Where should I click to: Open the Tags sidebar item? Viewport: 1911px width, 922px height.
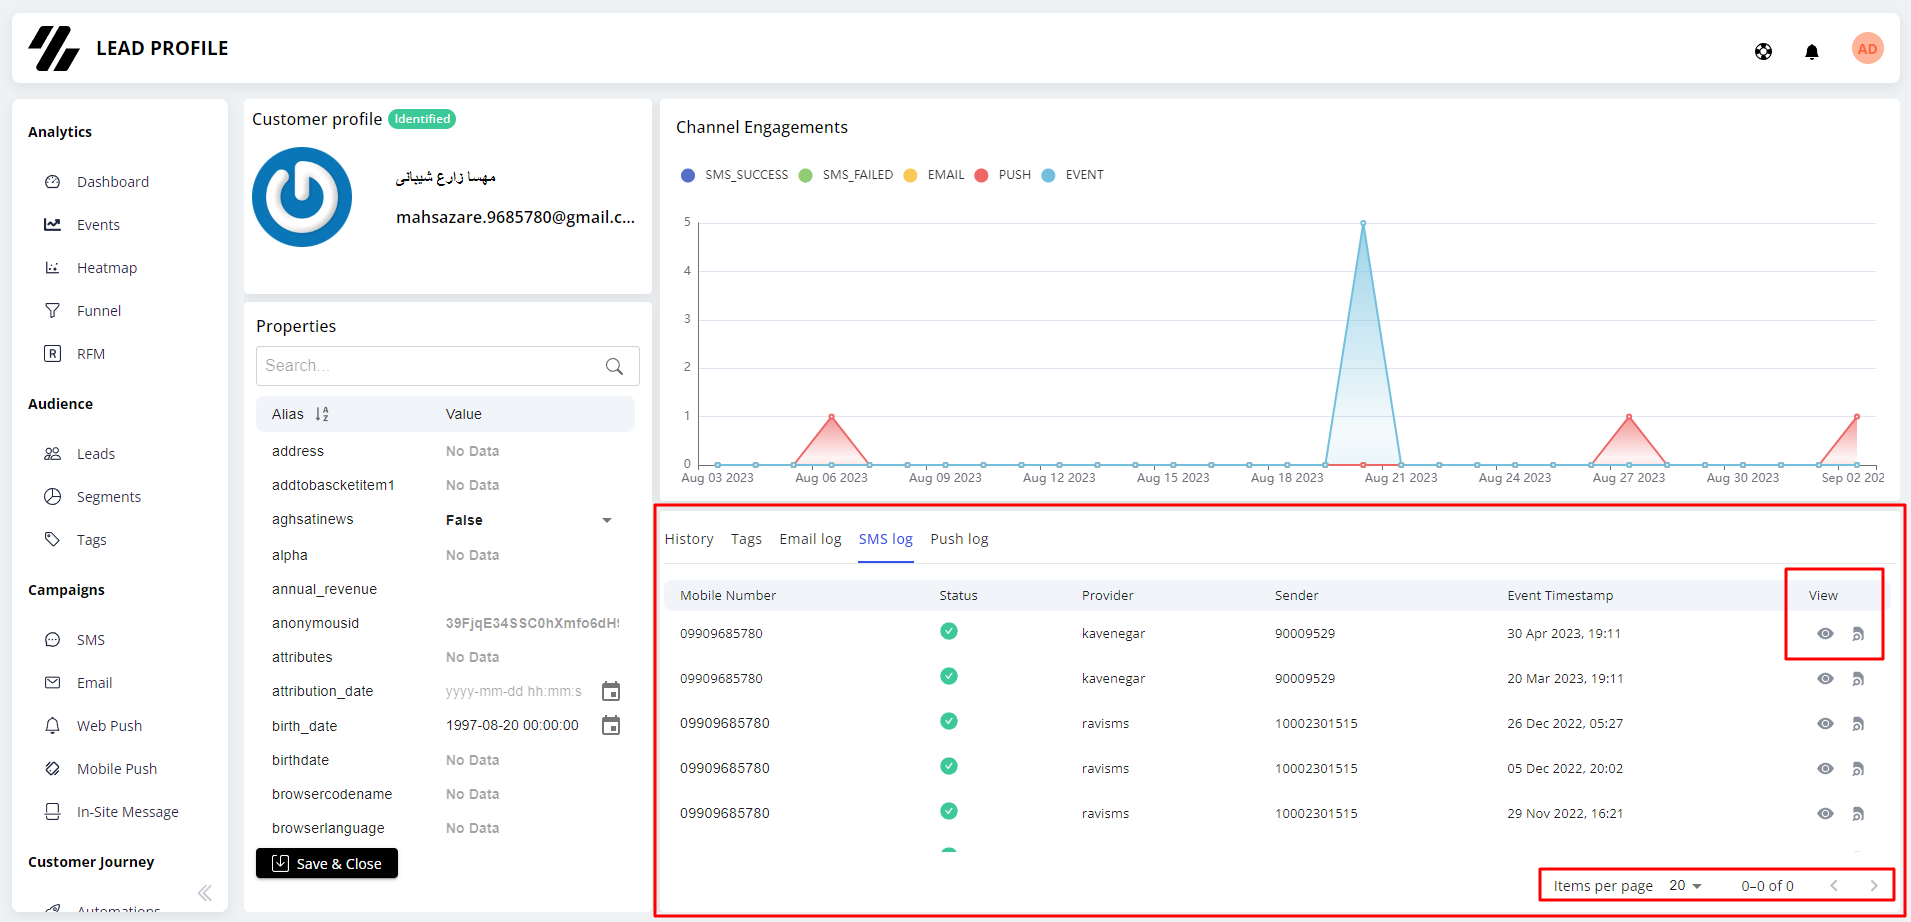91,540
